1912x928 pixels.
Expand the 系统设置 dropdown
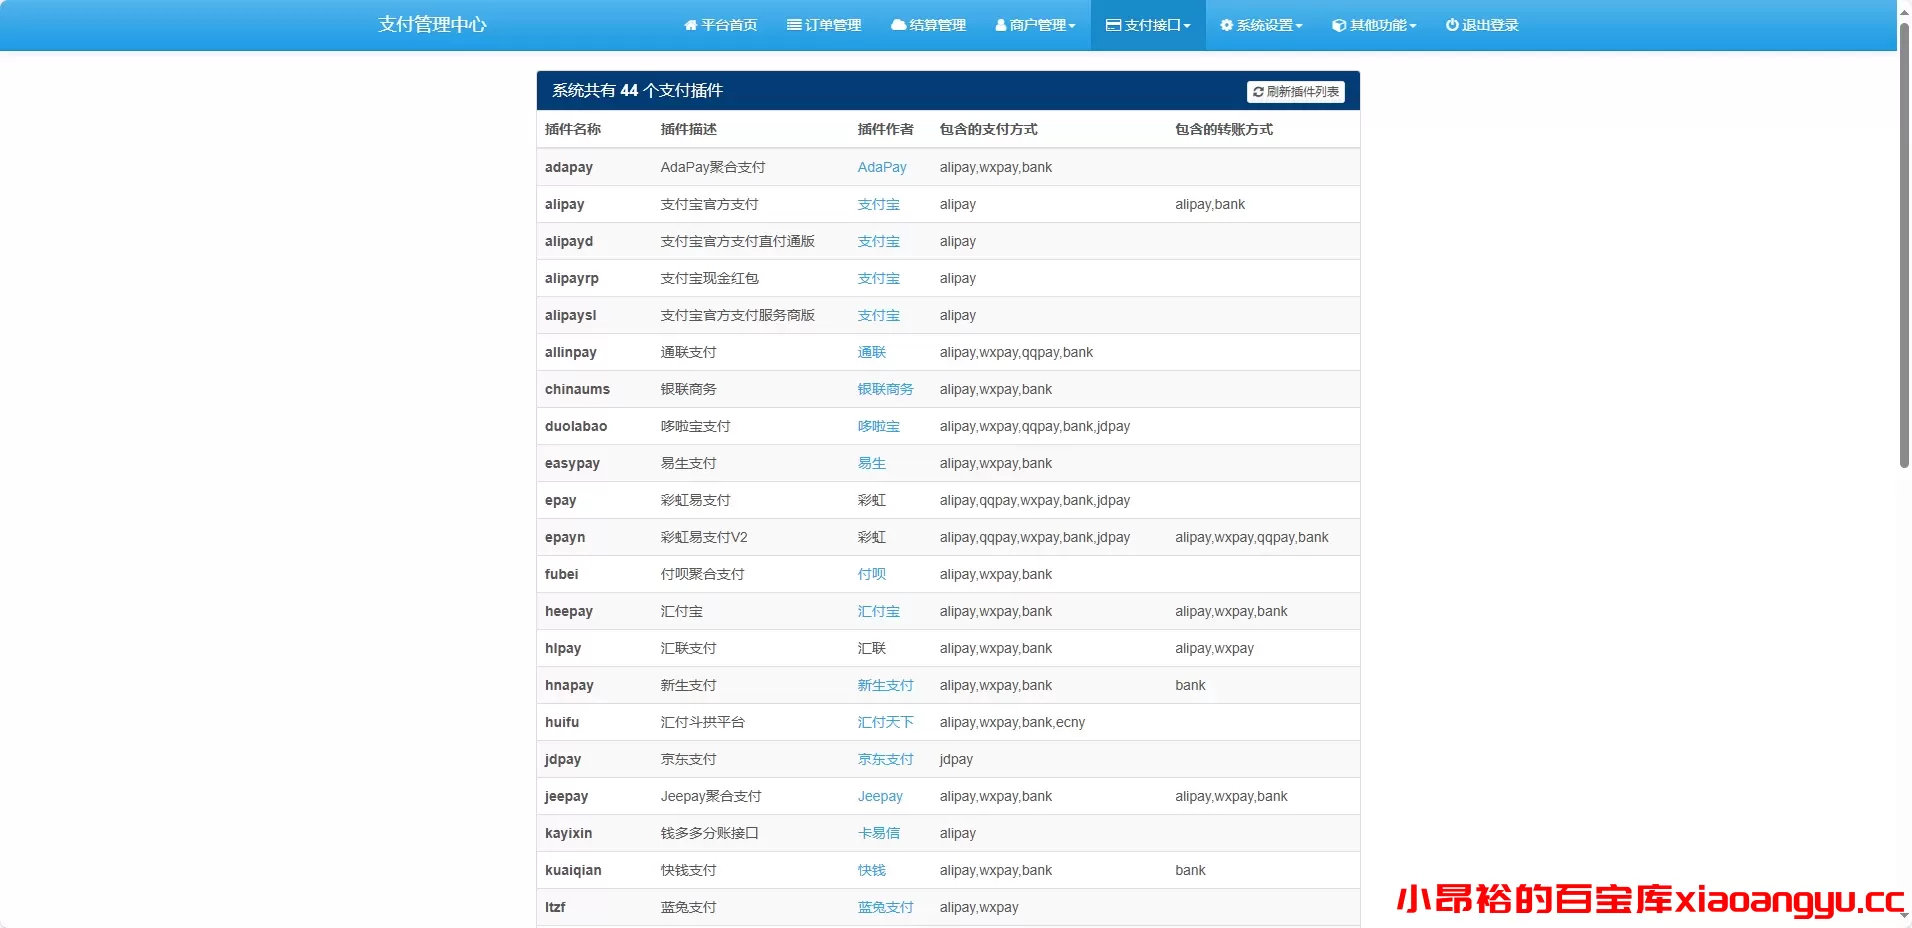pos(1262,25)
